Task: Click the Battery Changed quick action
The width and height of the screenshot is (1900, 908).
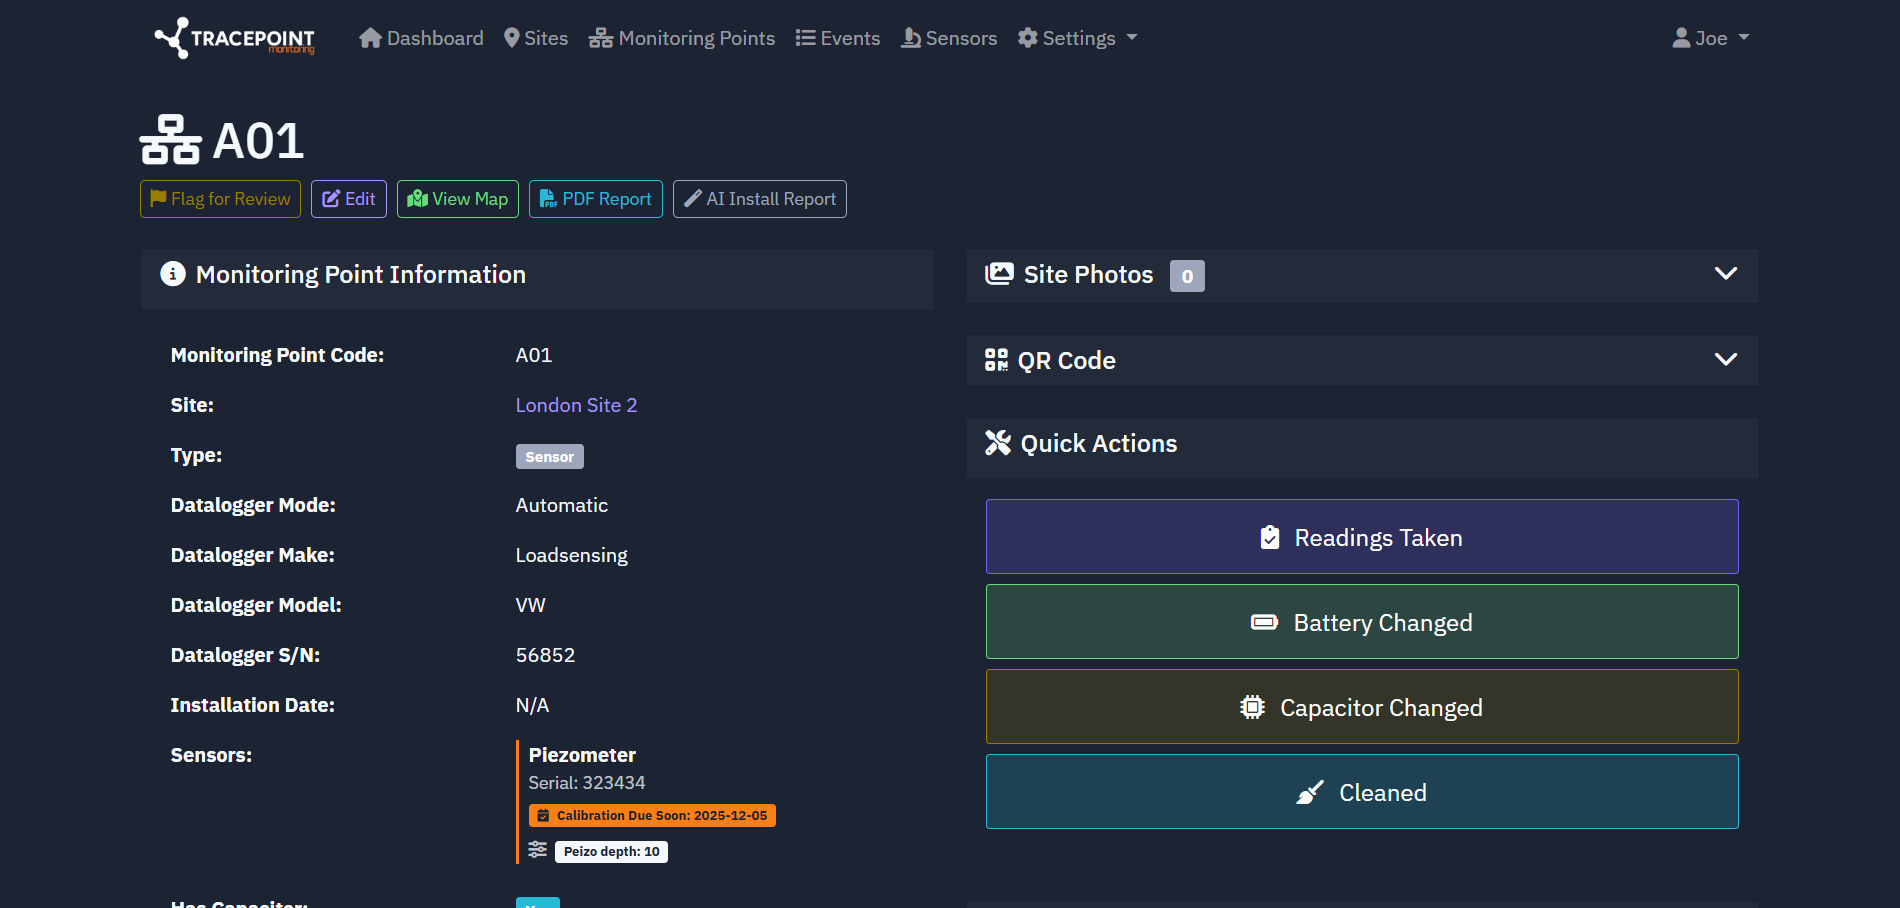Action: (x=1361, y=621)
